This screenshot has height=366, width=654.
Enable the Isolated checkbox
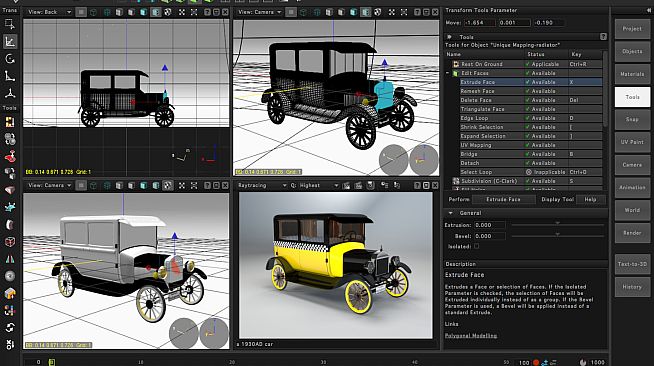pyautogui.click(x=476, y=246)
